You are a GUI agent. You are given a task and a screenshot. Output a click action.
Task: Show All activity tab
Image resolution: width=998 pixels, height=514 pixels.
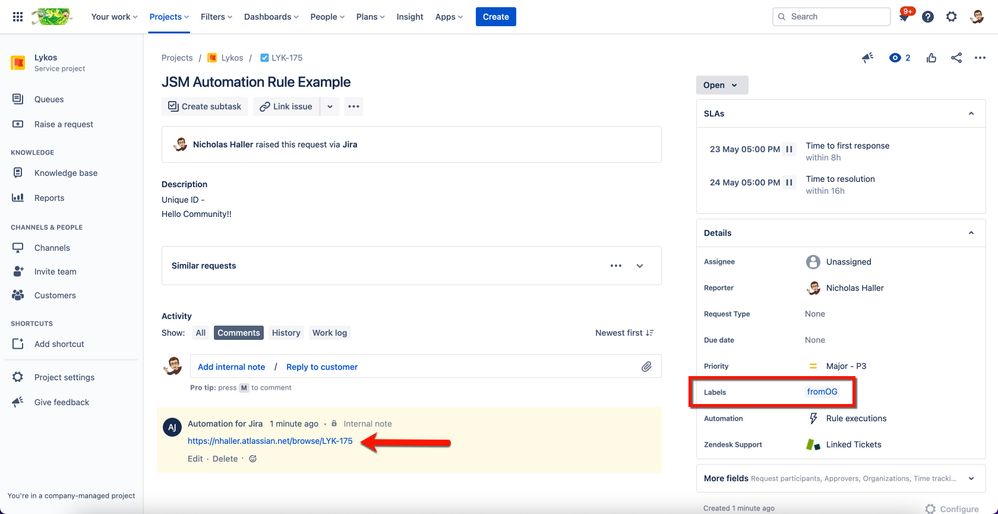click(x=200, y=333)
